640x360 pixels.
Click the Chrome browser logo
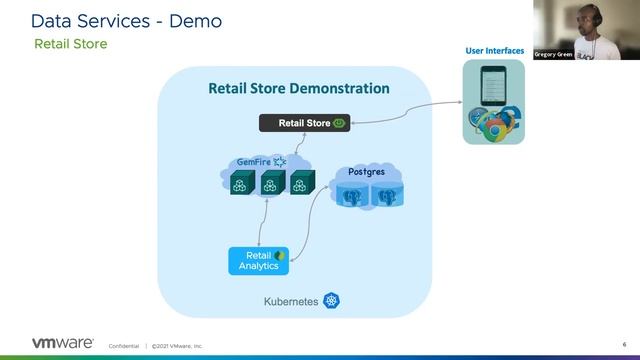494,129
